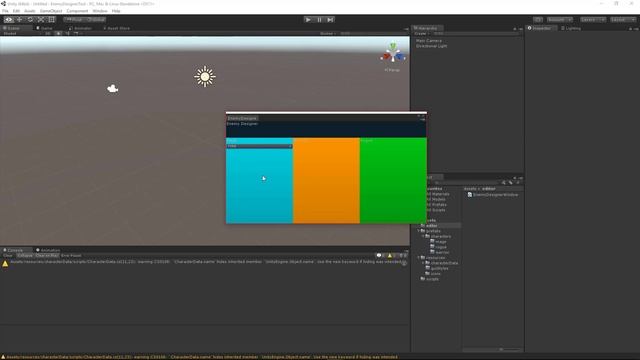
Task: Open the Shaded draw mode dropdown
Action: point(21,33)
